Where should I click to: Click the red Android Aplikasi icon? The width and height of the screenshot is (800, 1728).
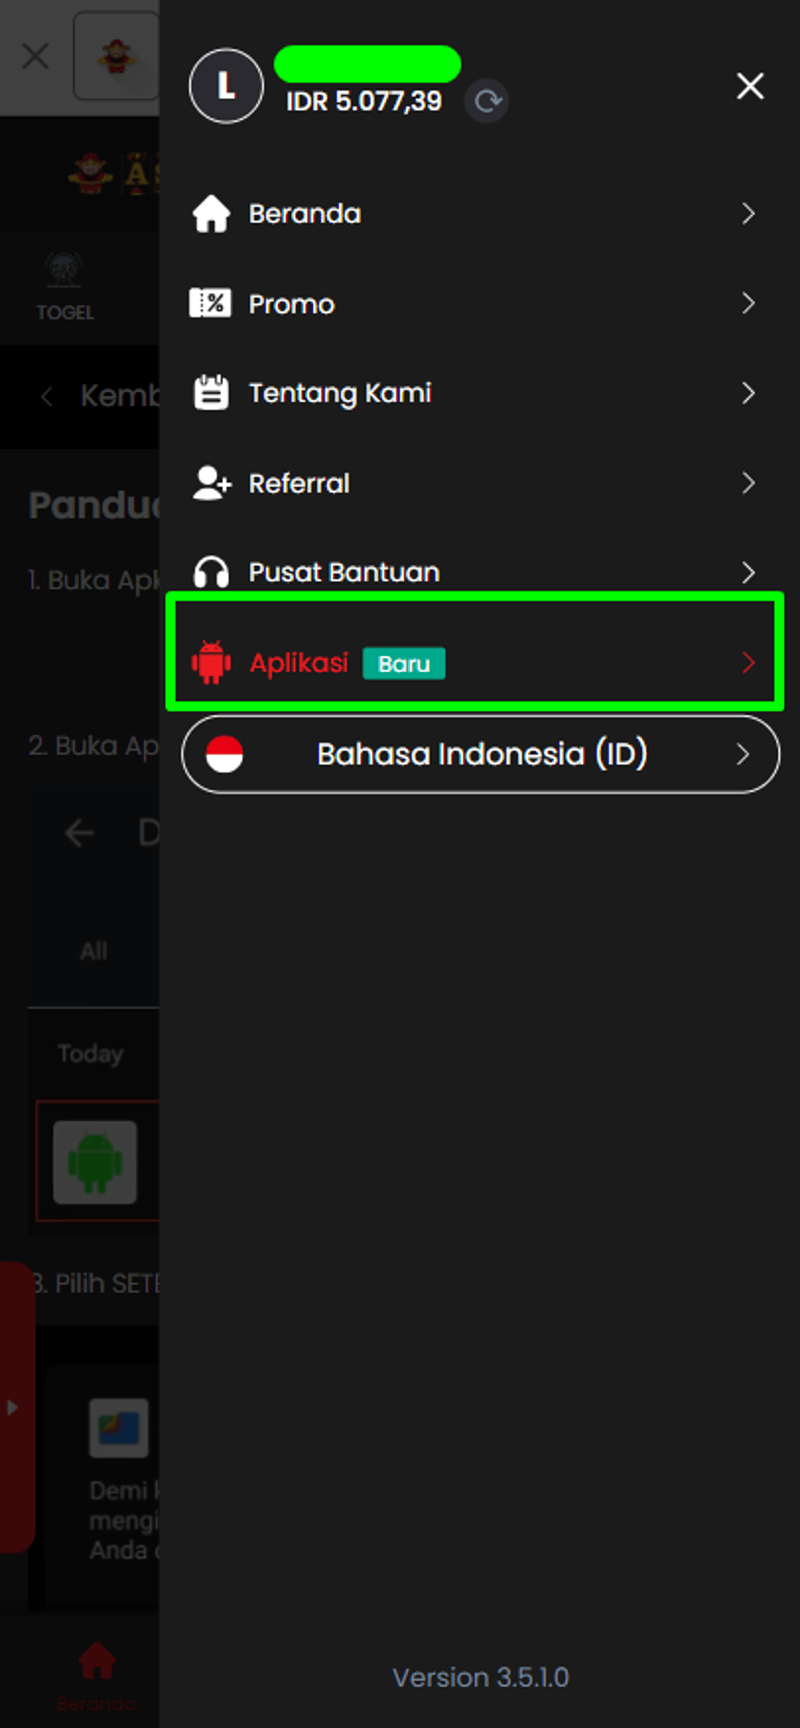point(211,662)
